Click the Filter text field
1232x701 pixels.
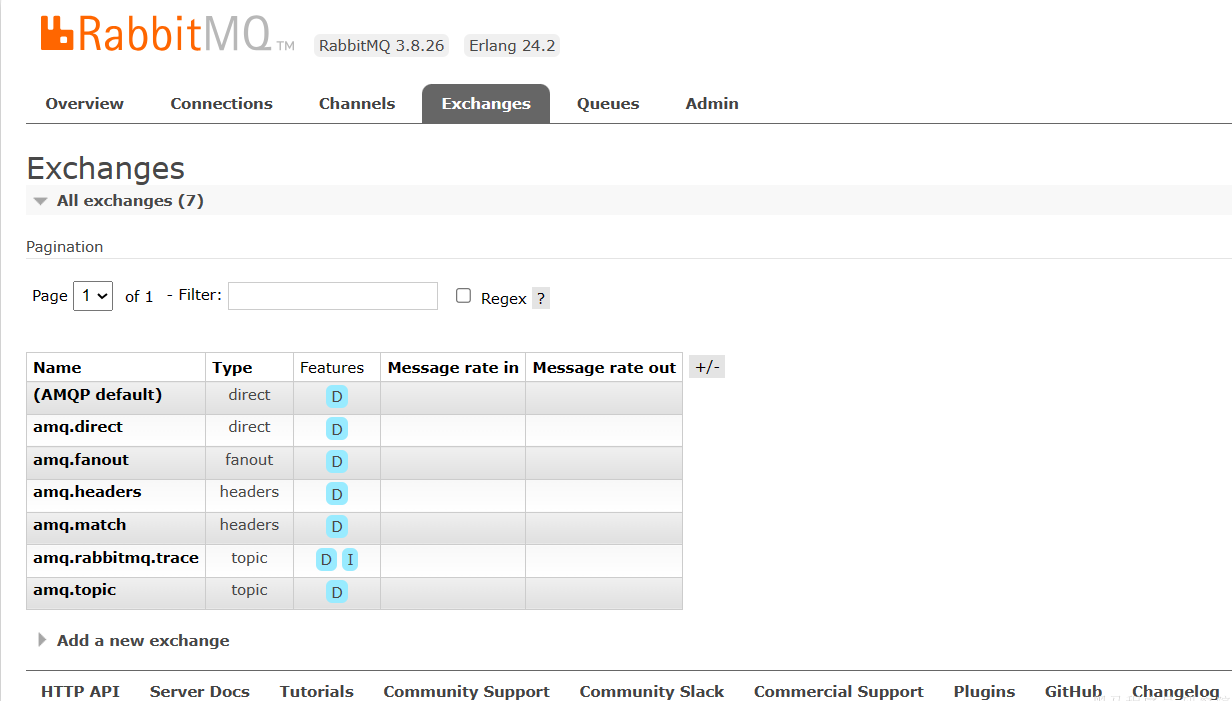pyautogui.click(x=332, y=296)
